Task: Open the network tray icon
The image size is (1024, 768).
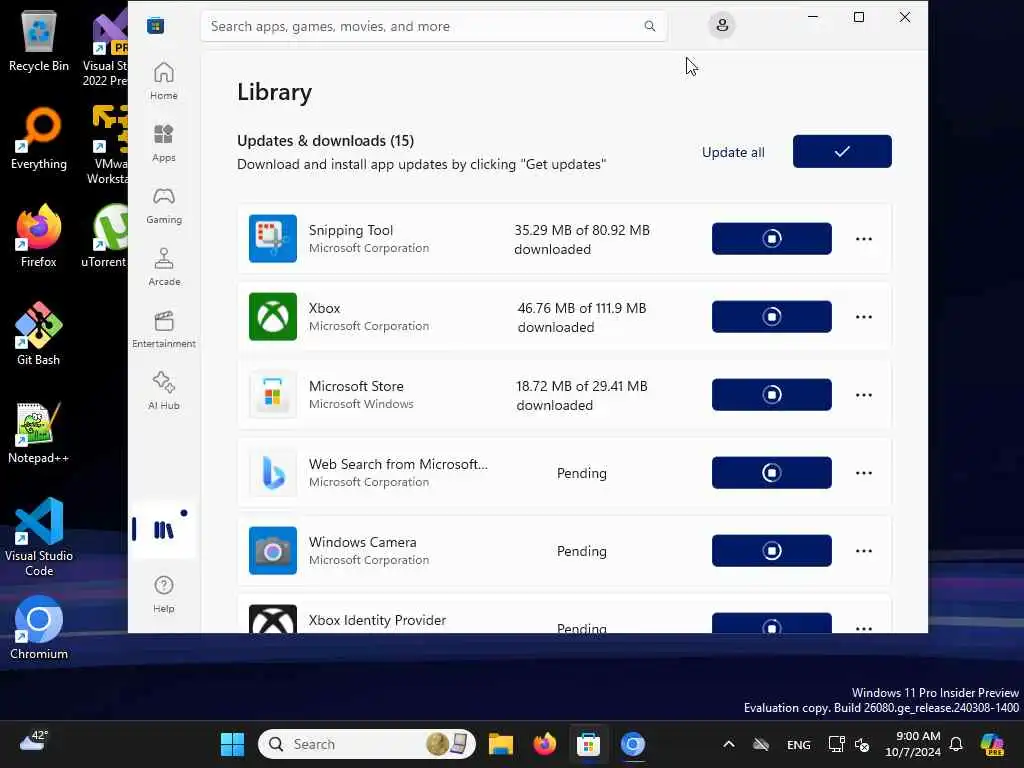Action: tap(836, 744)
